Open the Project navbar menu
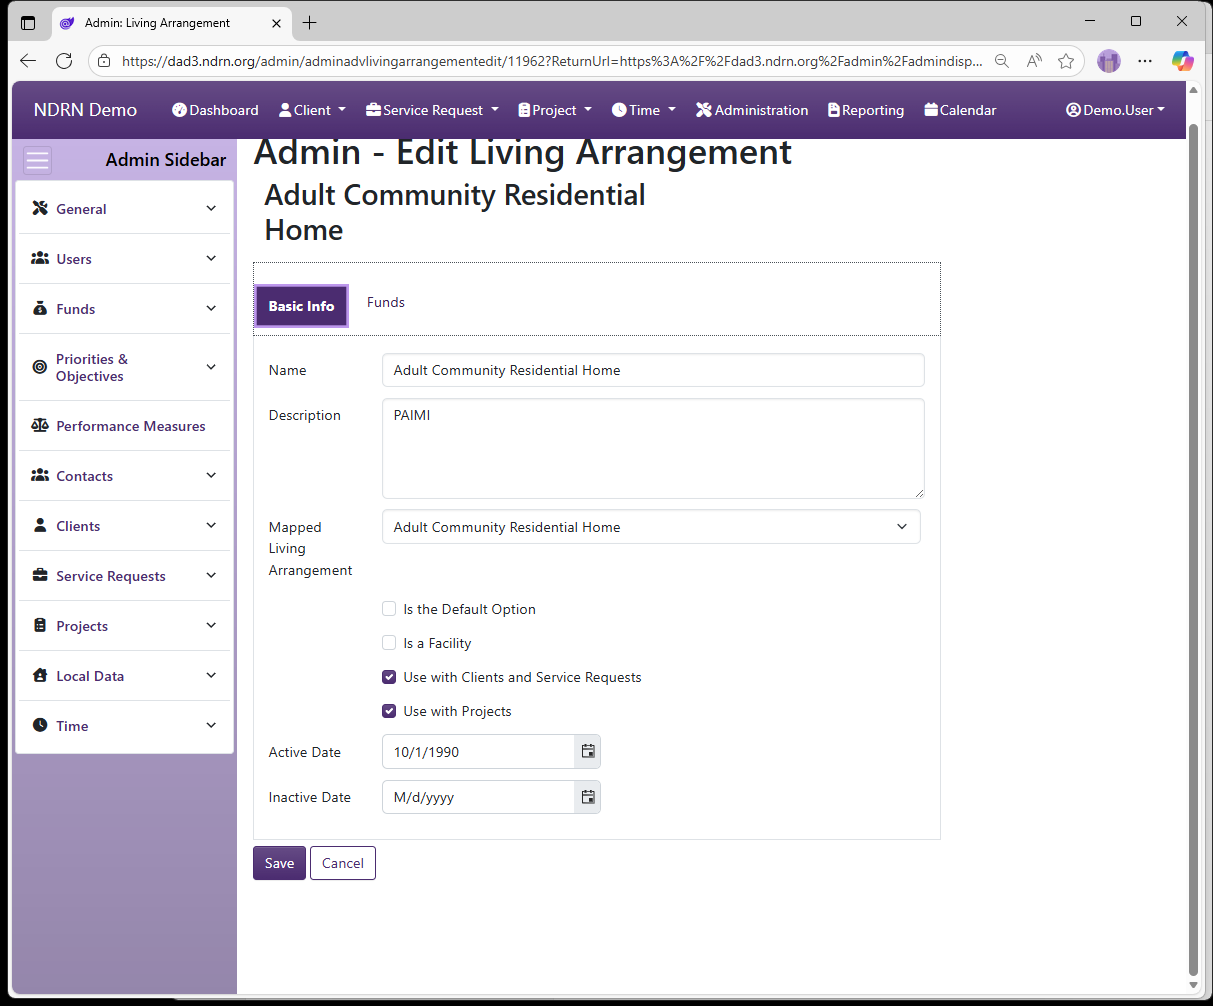The height and width of the screenshot is (1006, 1213). point(555,110)
